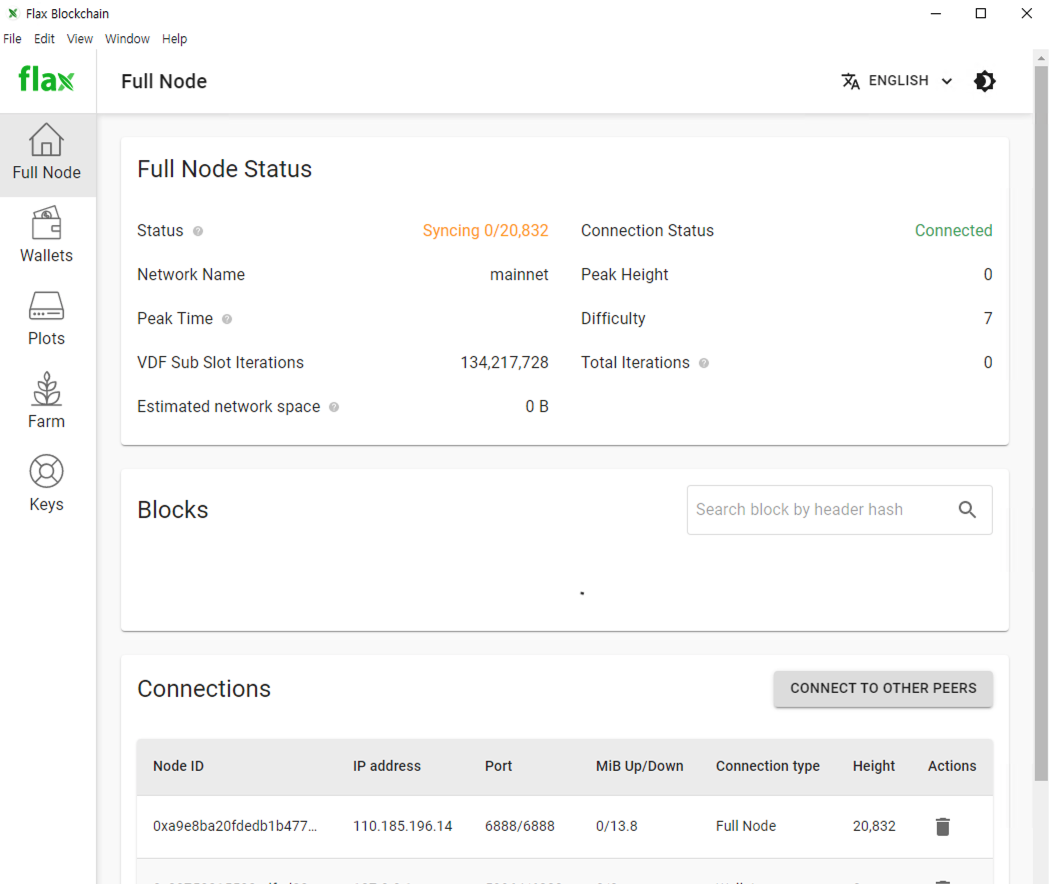The width and height of the screenshot is (1049, 884).
Task: Open the File menu
Action: point(12,39)
